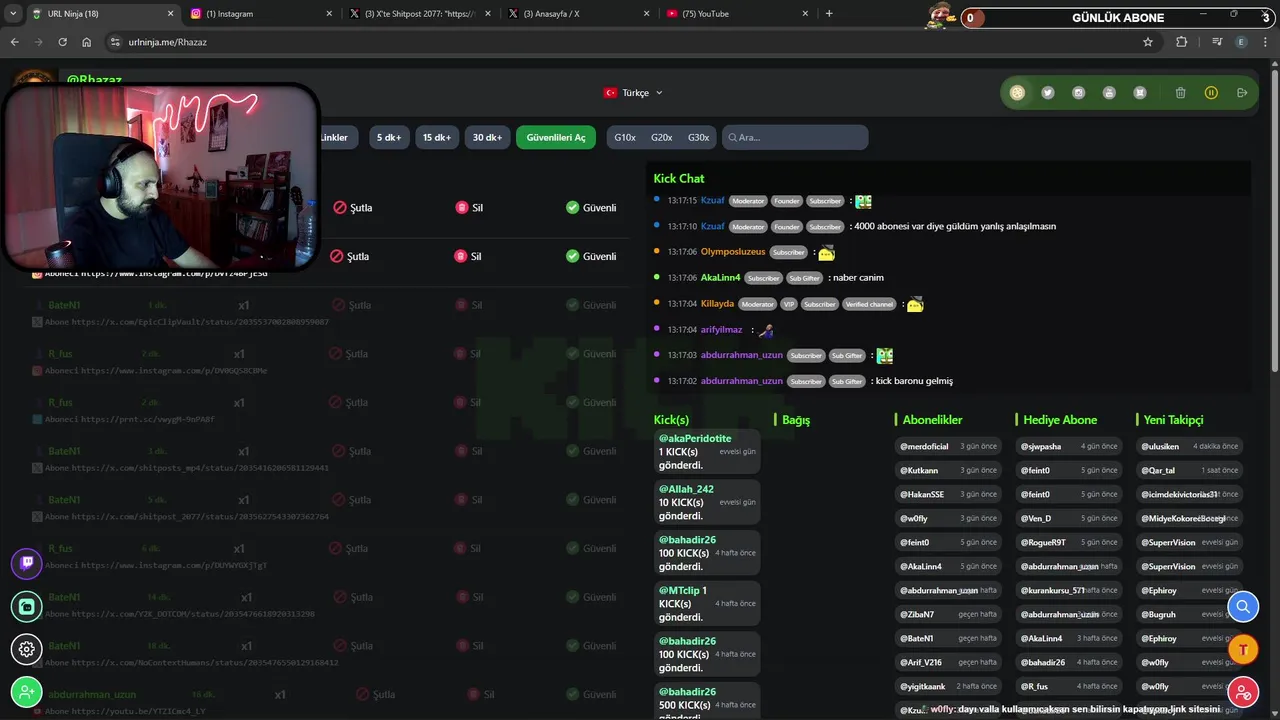Close the YouTube tab
The height and width of the screenshot is (720, 1280).
(x=805, y=14)
